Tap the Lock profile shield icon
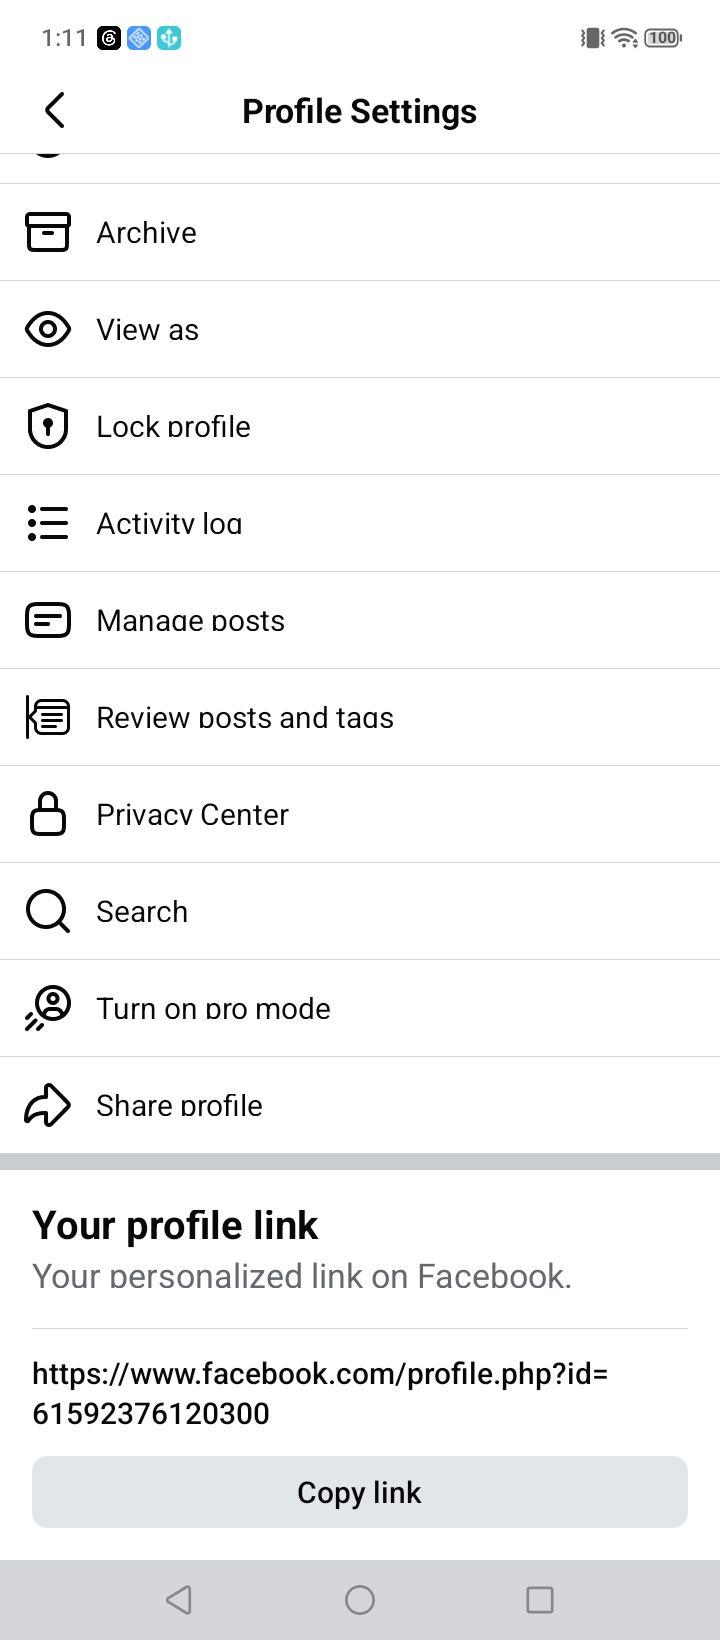Image resolution: width=720 pixels, height=1640 pixels. pos(48,426)
